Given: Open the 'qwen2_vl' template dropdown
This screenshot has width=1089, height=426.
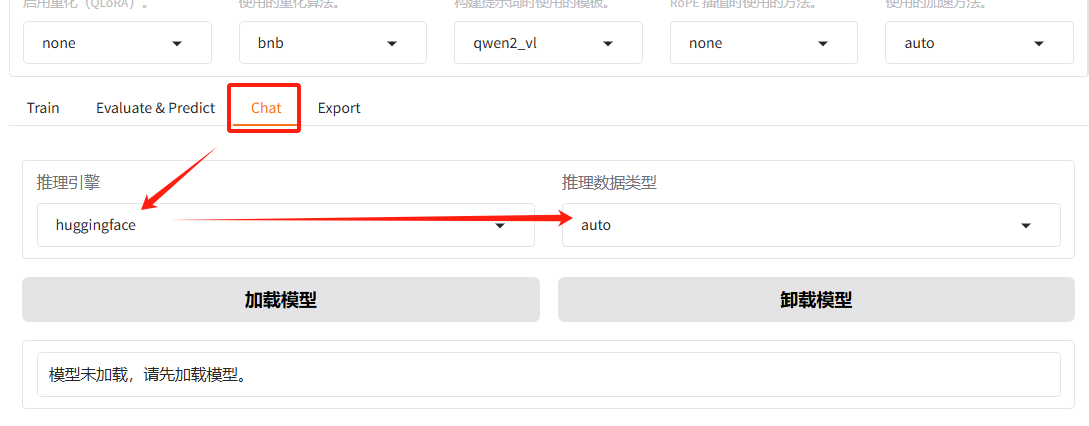Looking at the screenshot, I should coord(549,42).
